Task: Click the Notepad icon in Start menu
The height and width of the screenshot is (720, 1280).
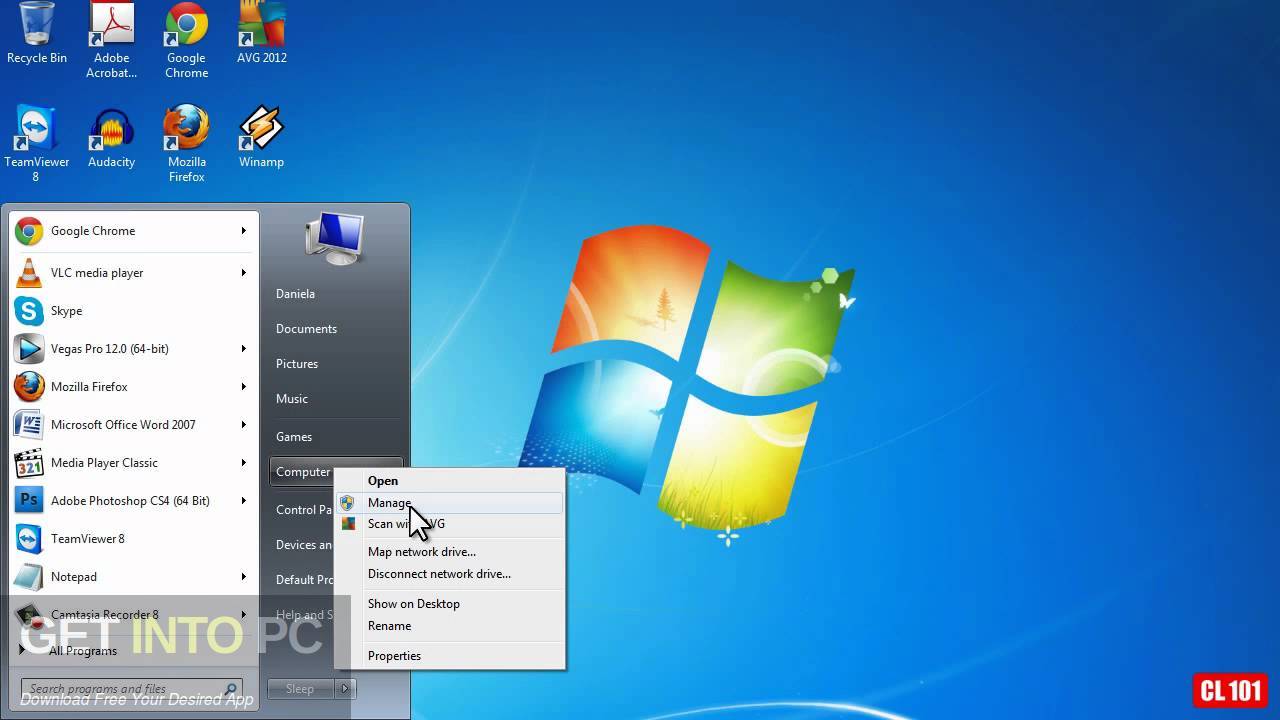Action: point(29,577)
